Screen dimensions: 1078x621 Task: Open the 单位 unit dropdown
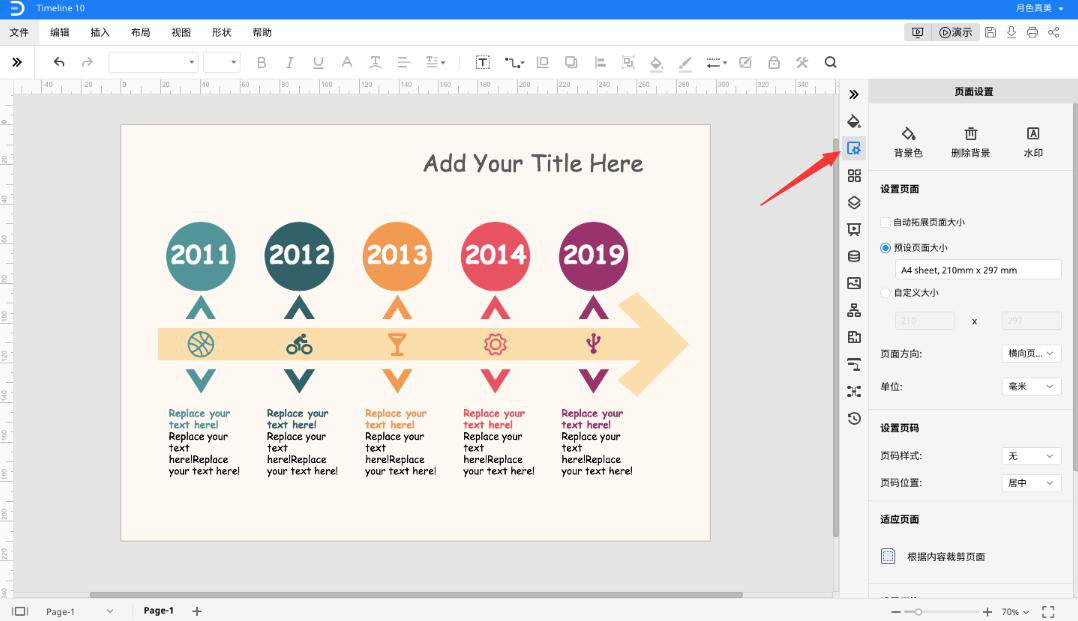pos(1031,386)
